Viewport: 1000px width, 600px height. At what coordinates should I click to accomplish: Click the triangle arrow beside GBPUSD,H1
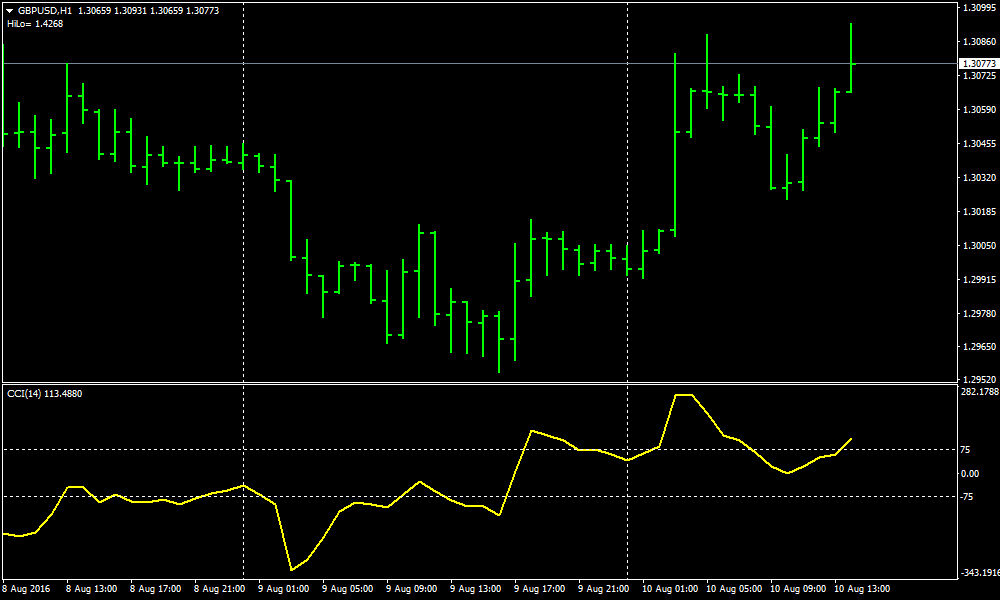click(10, 10)
